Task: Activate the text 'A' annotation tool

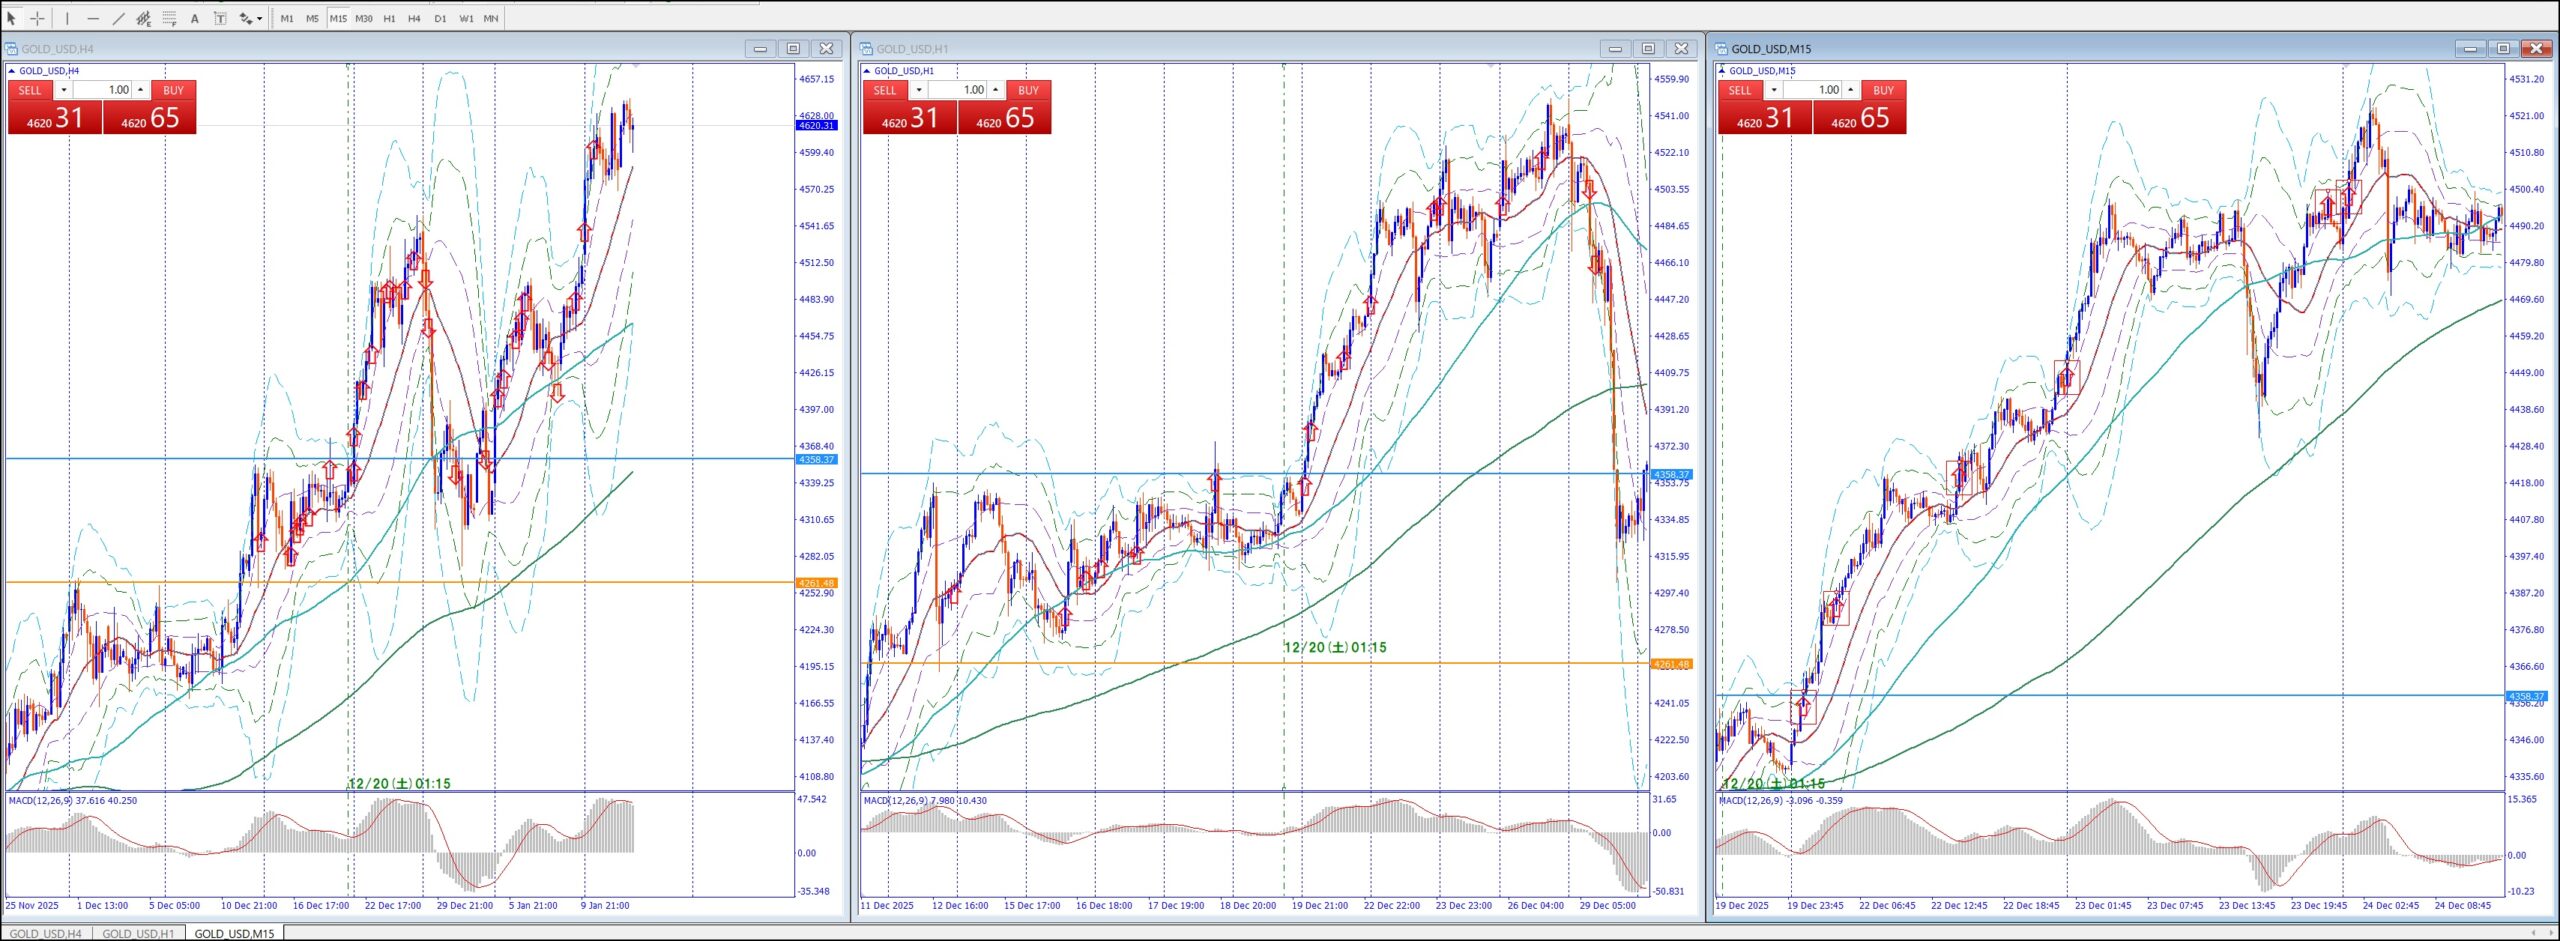Action: tap(195, 18)
